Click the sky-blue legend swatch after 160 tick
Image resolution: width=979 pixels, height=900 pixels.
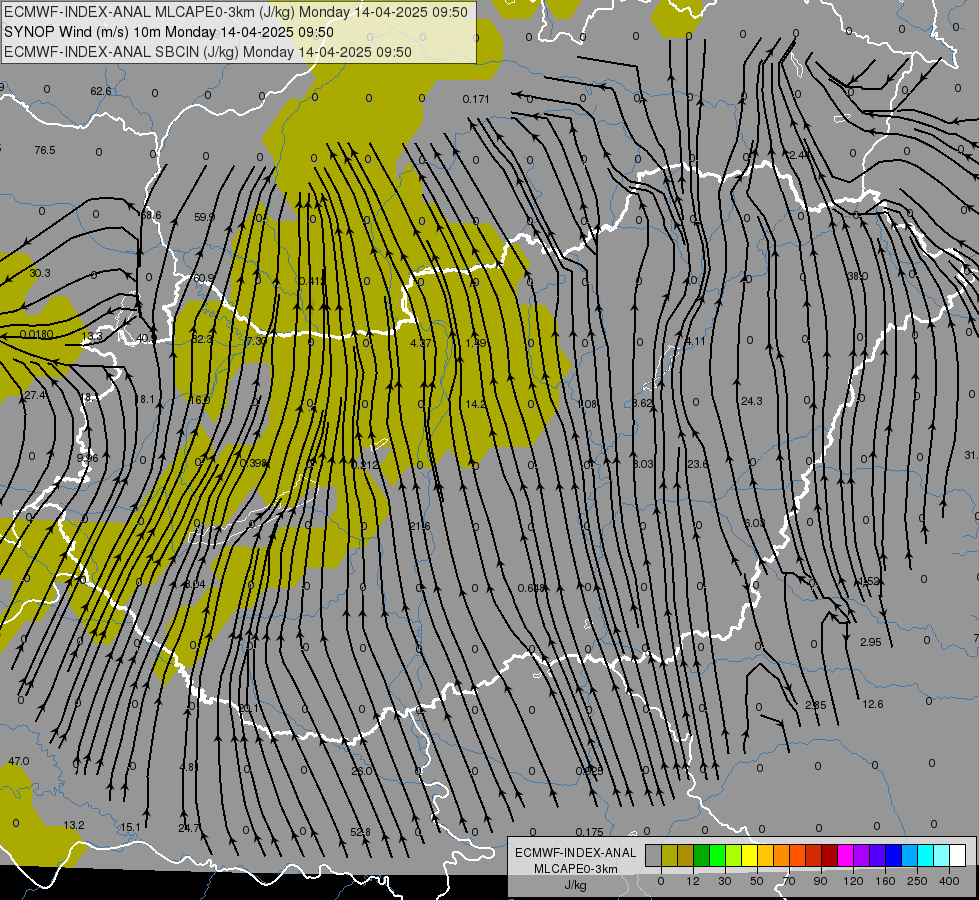click(x=910, y=855)
